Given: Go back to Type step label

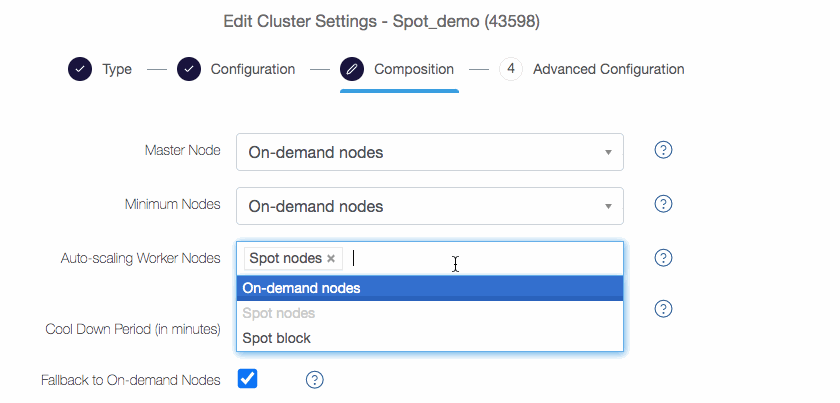Looking at the screenshot, I should pos(117,70).
